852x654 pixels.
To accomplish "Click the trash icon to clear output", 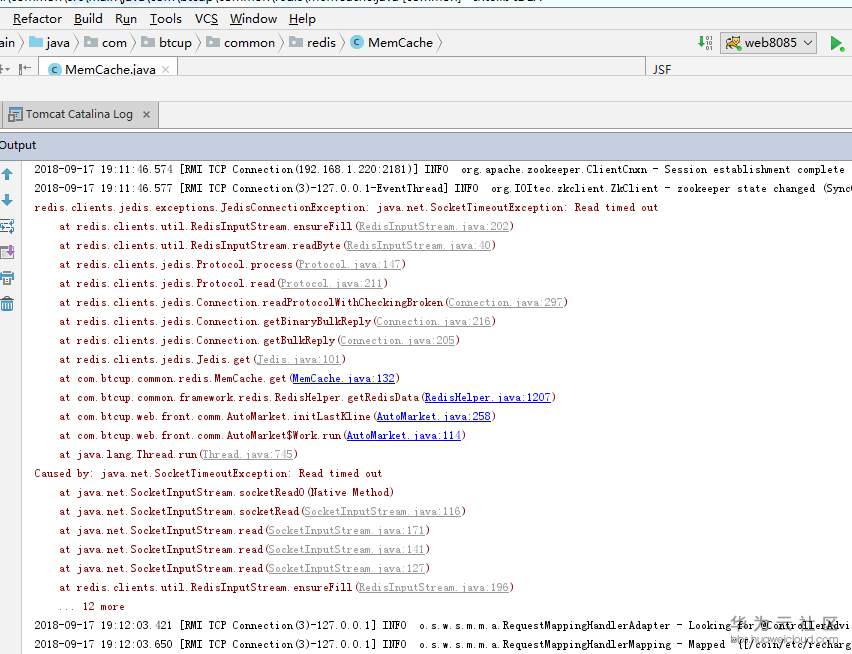I will [x=7, y=304].
